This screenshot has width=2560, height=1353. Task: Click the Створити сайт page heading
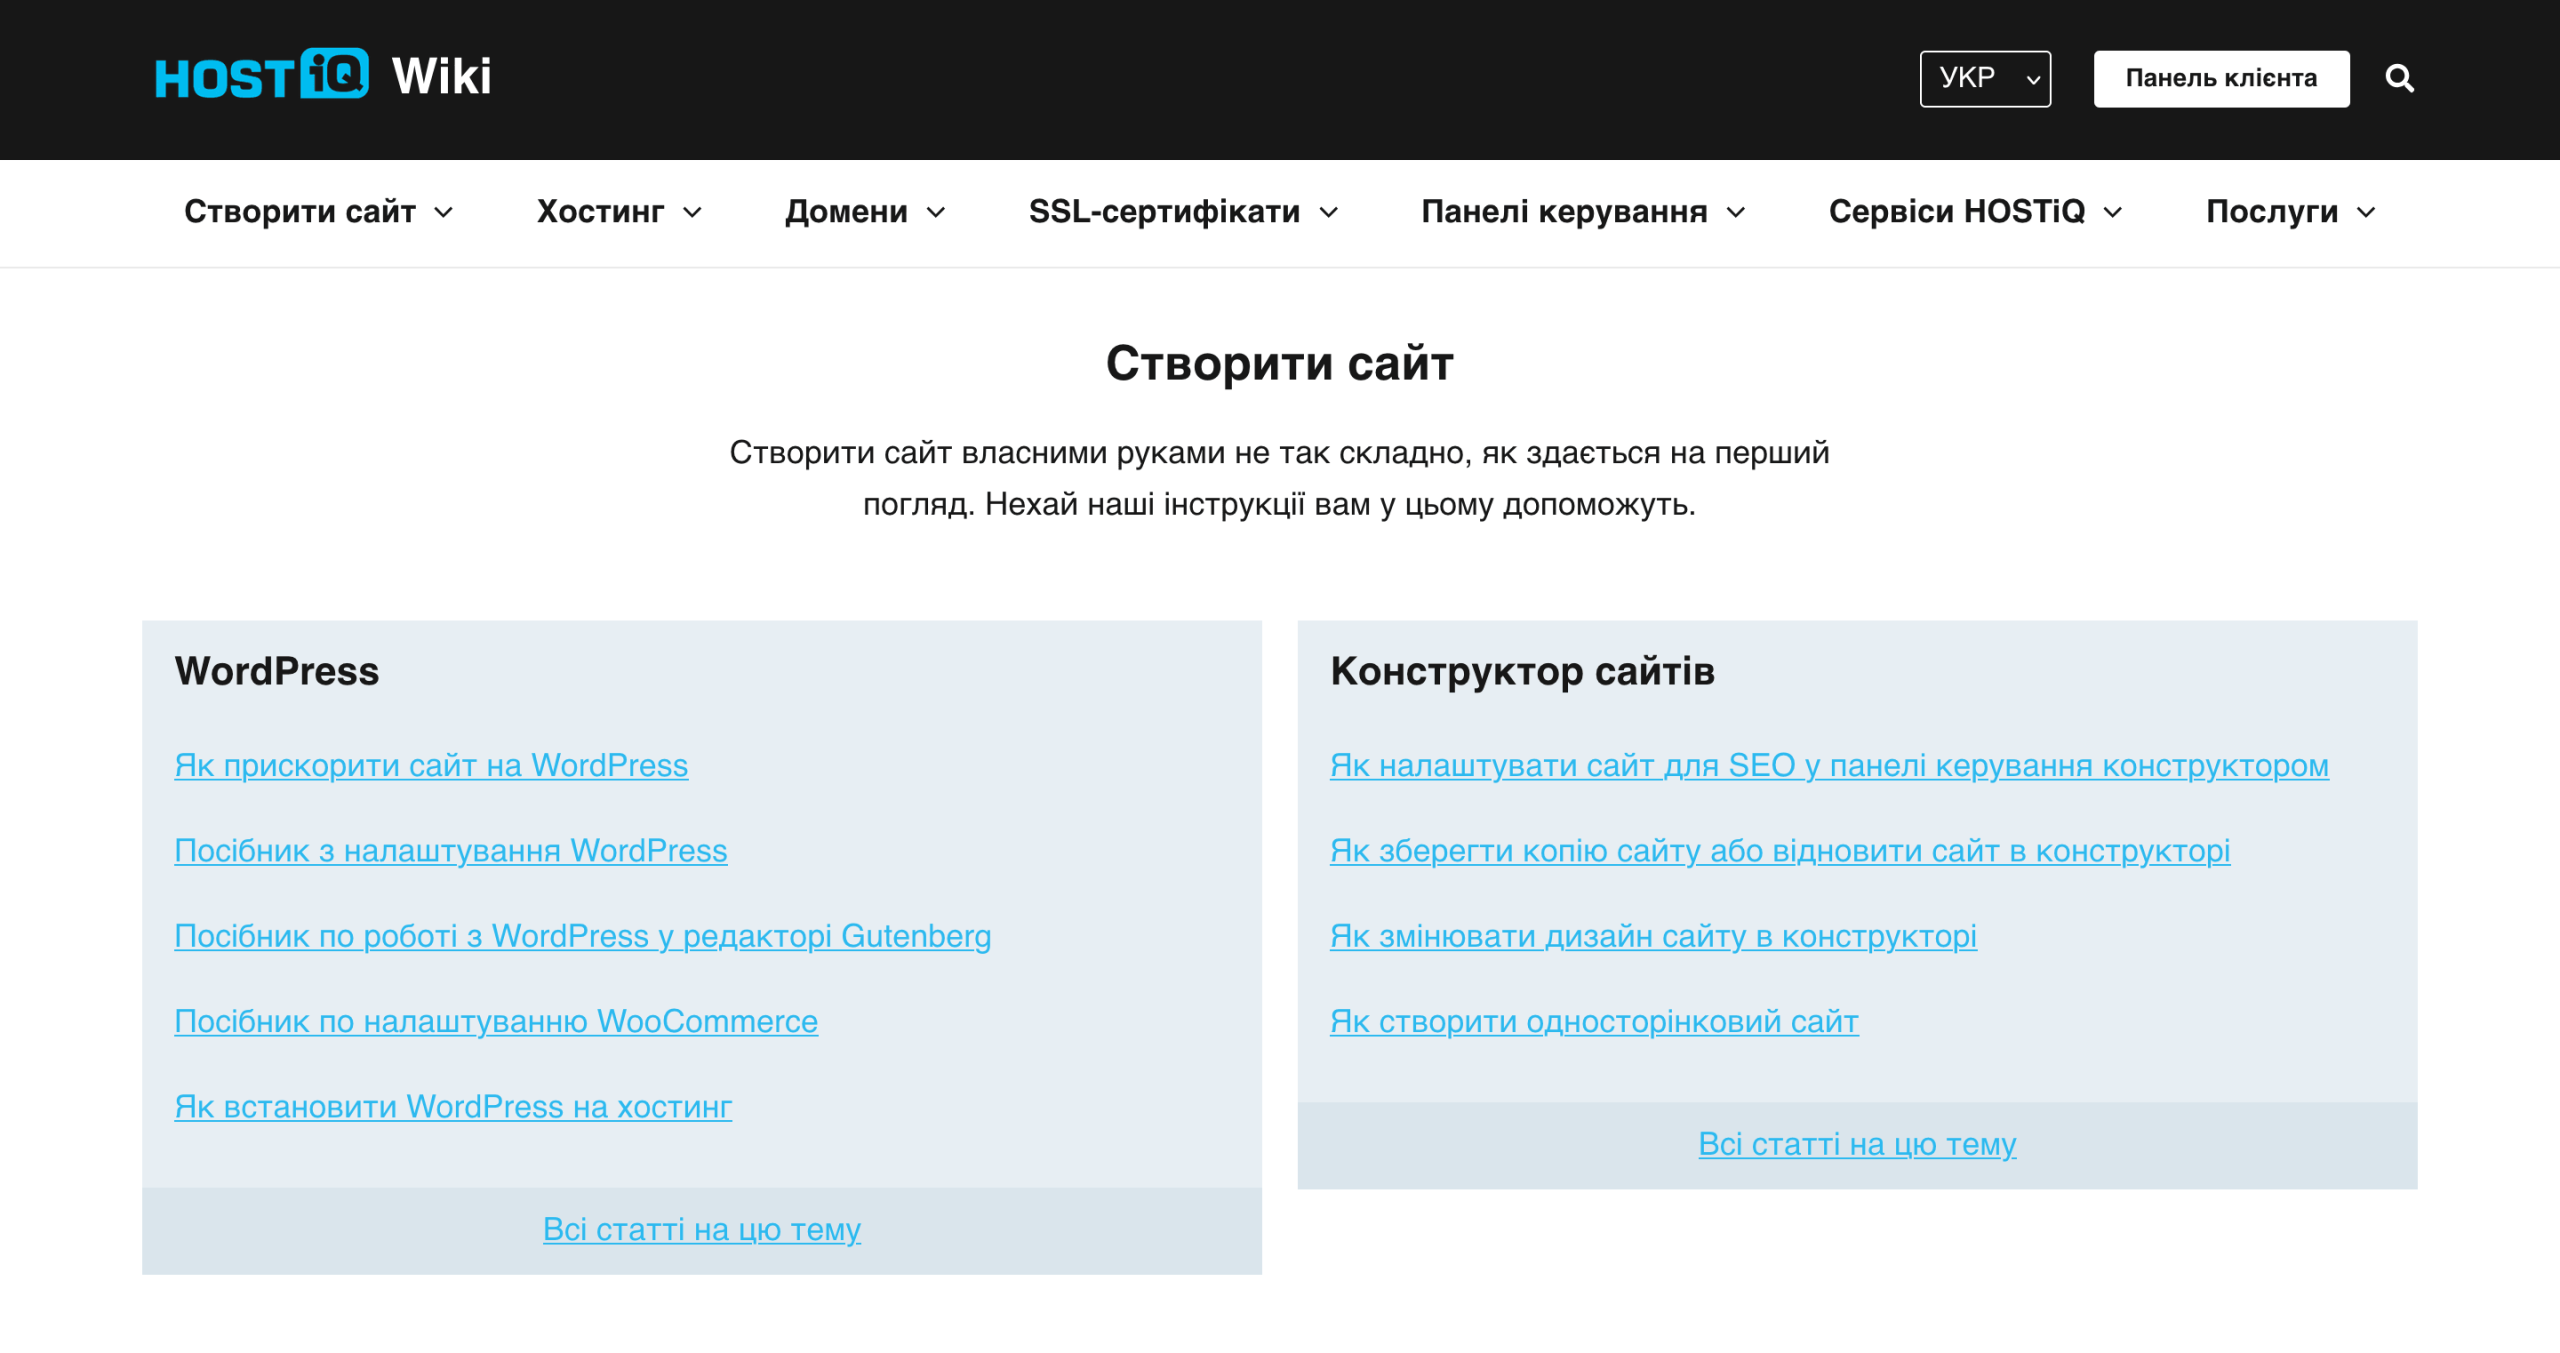coord(1280,363)
